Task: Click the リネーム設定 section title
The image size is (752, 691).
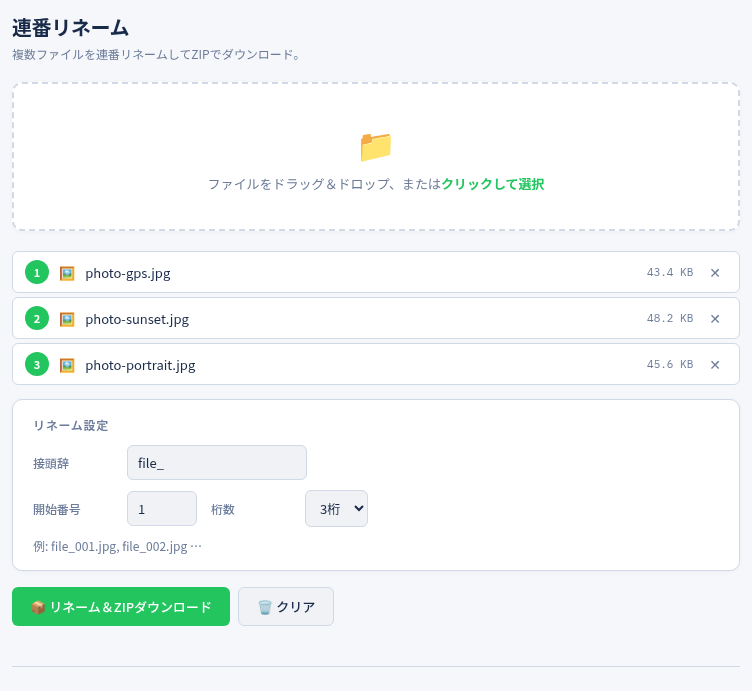Action: 70,425
